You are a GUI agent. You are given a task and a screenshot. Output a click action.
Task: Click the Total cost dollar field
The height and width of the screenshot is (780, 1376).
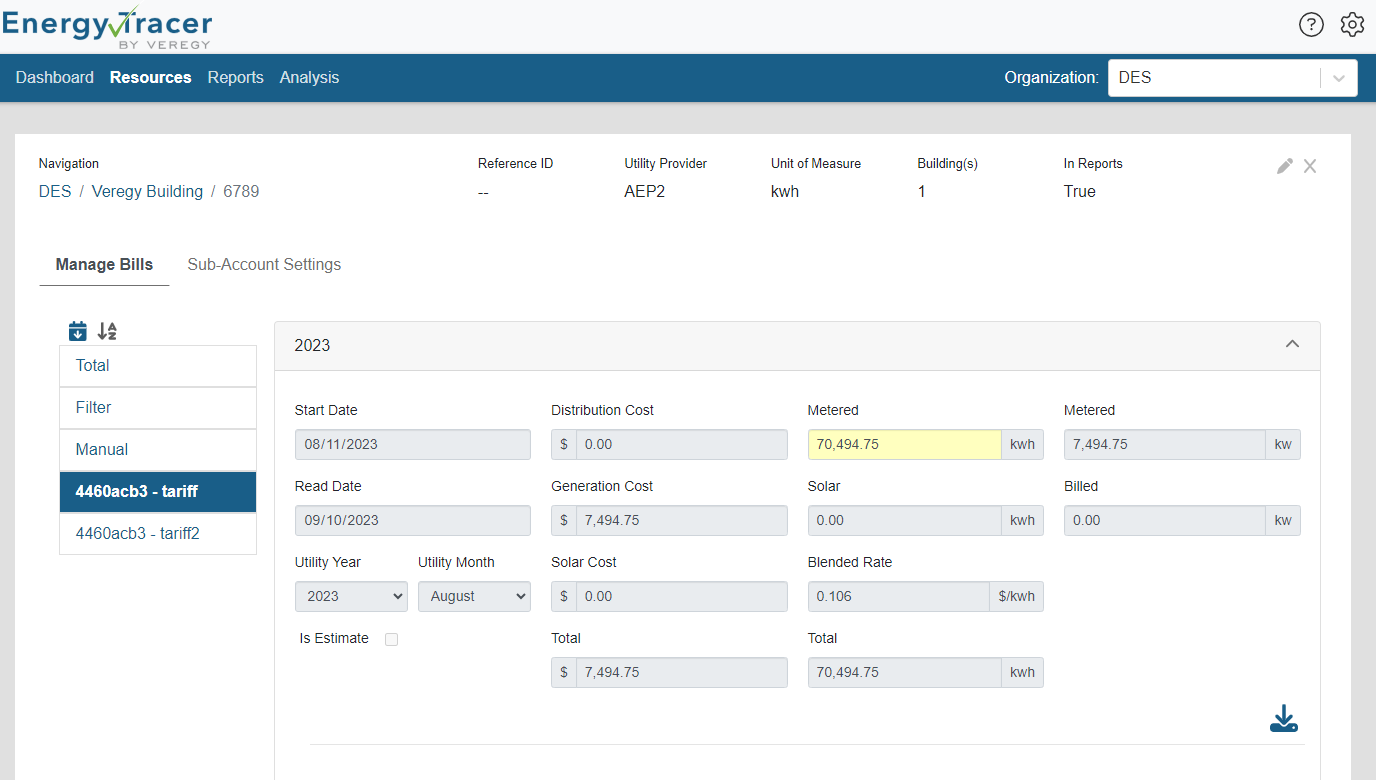tap(682, 672)
